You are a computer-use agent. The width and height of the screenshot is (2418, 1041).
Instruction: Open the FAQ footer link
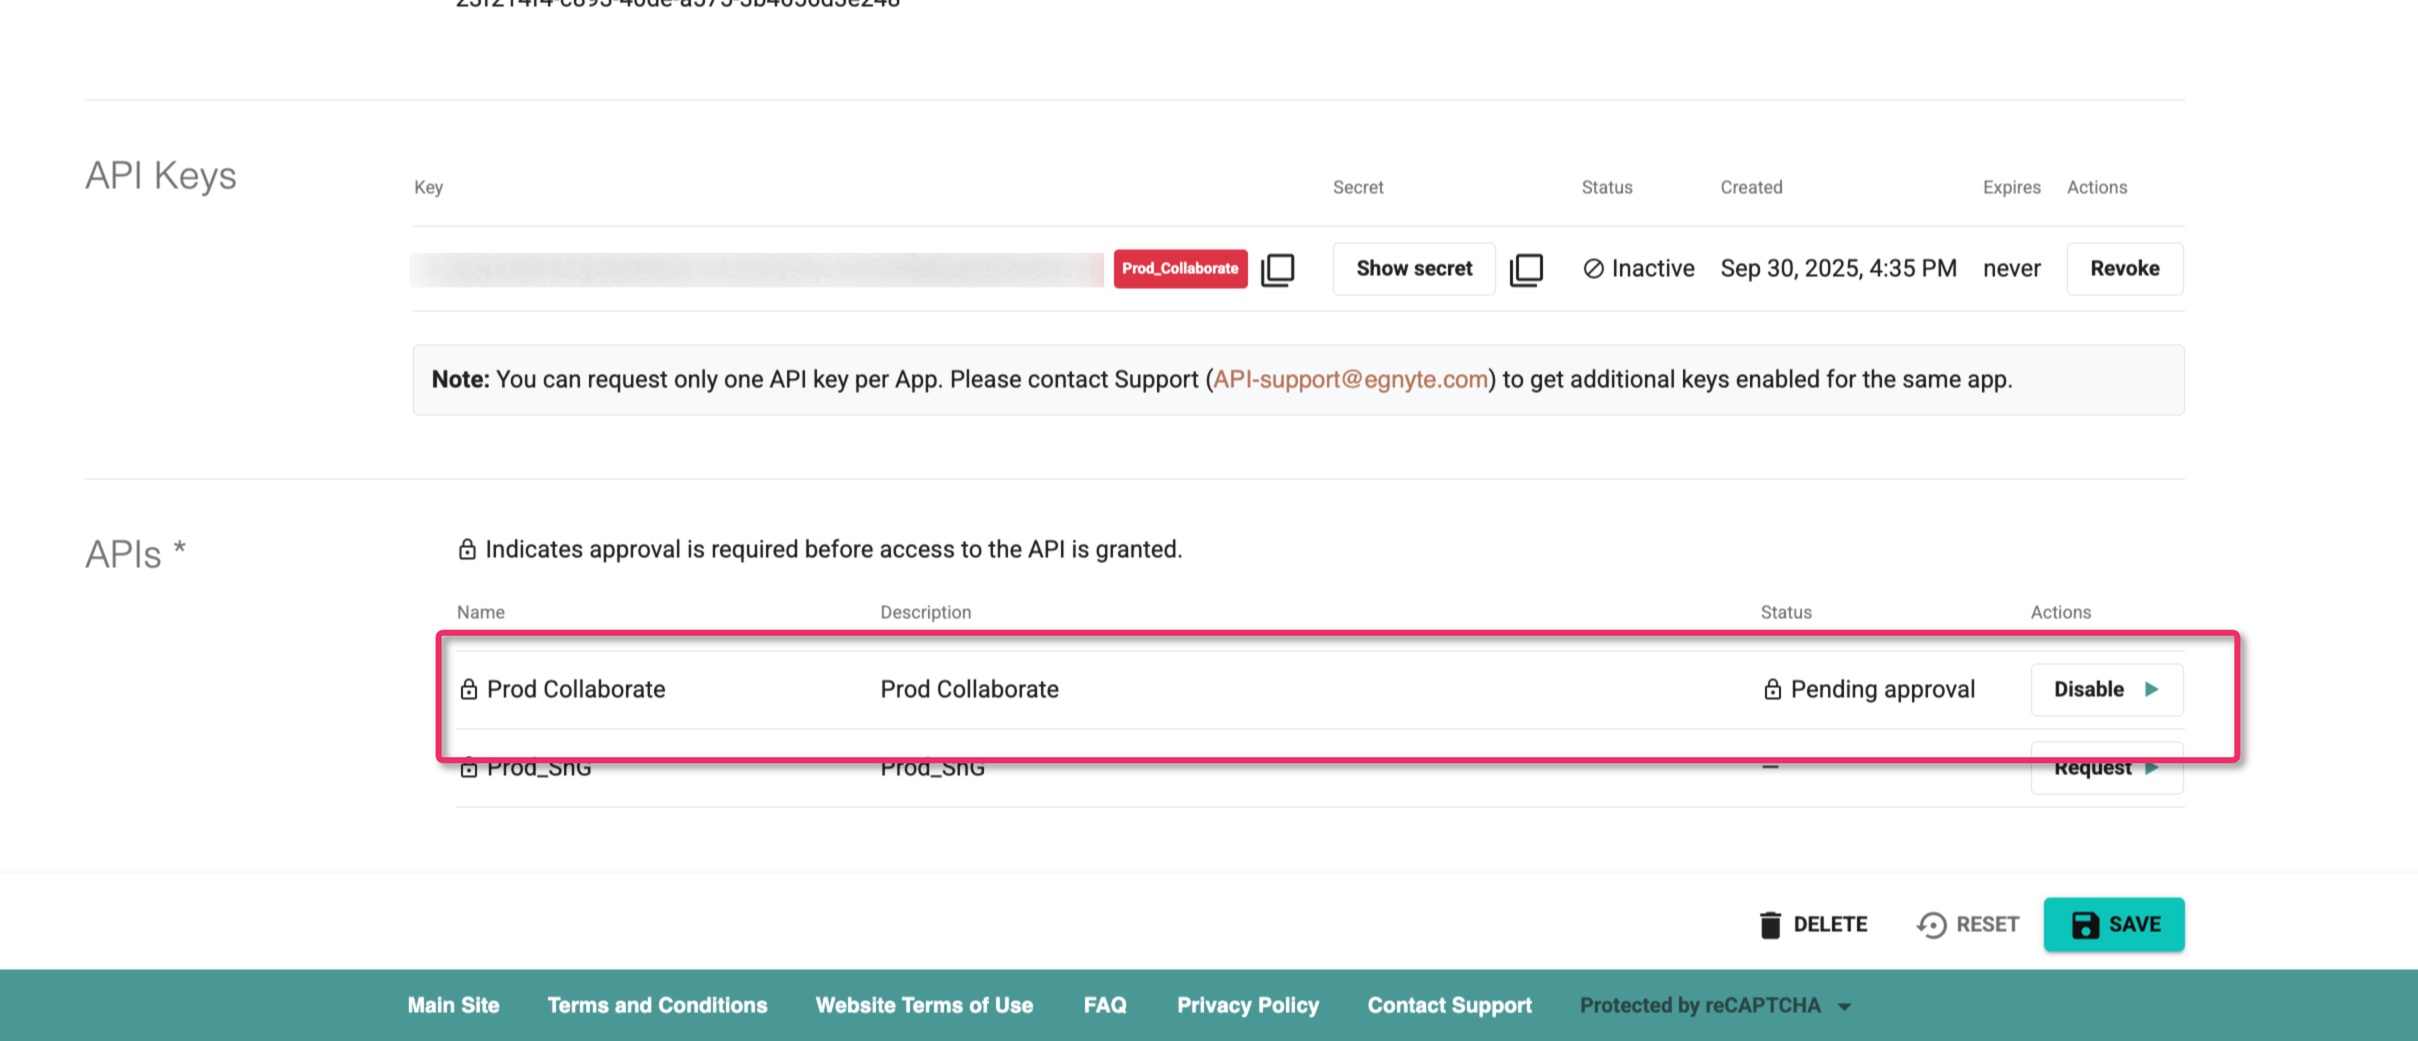pos(1104,1005)
